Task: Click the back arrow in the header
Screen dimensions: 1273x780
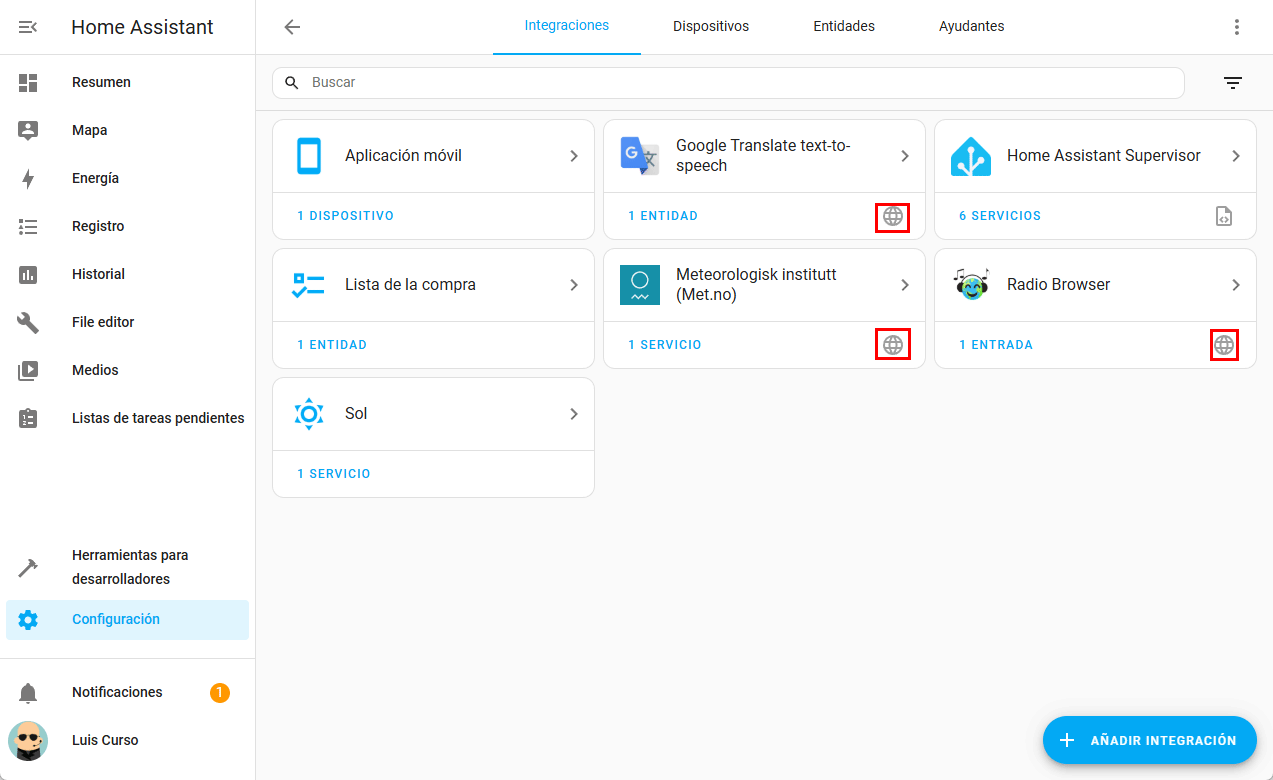Action: click(292, 27)
